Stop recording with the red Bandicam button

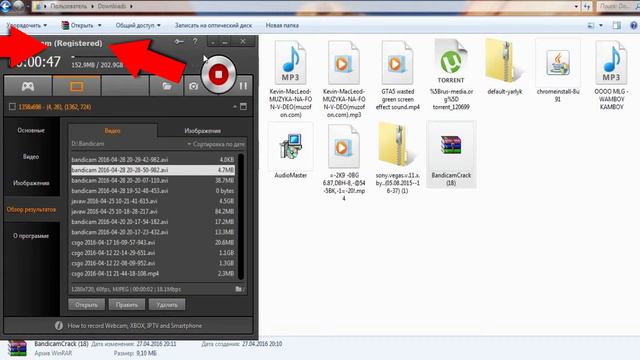click(x=218, y=75)
